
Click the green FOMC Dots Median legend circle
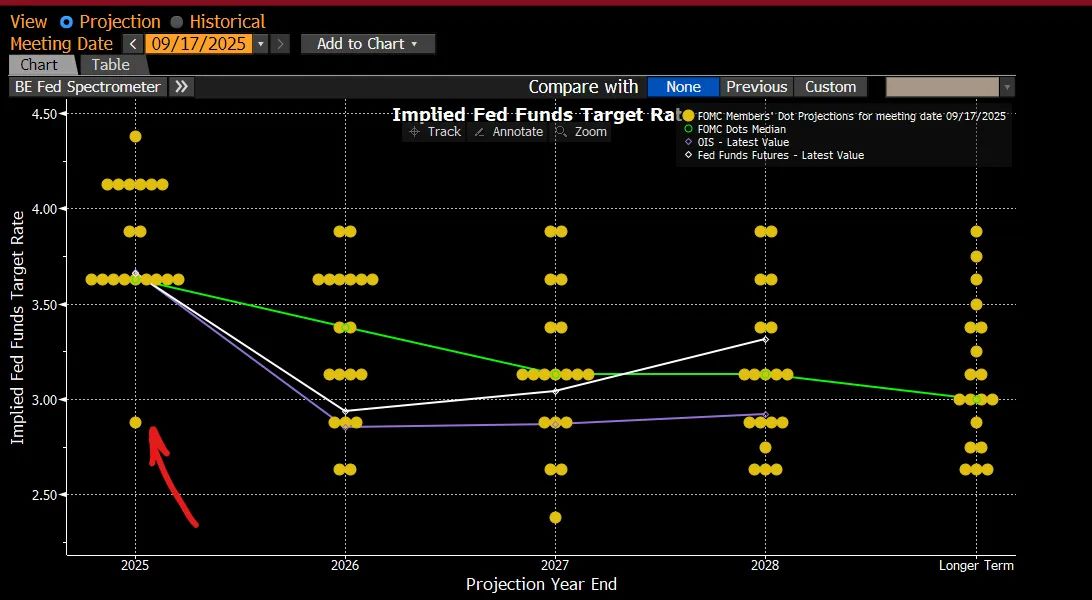(687, 128)
